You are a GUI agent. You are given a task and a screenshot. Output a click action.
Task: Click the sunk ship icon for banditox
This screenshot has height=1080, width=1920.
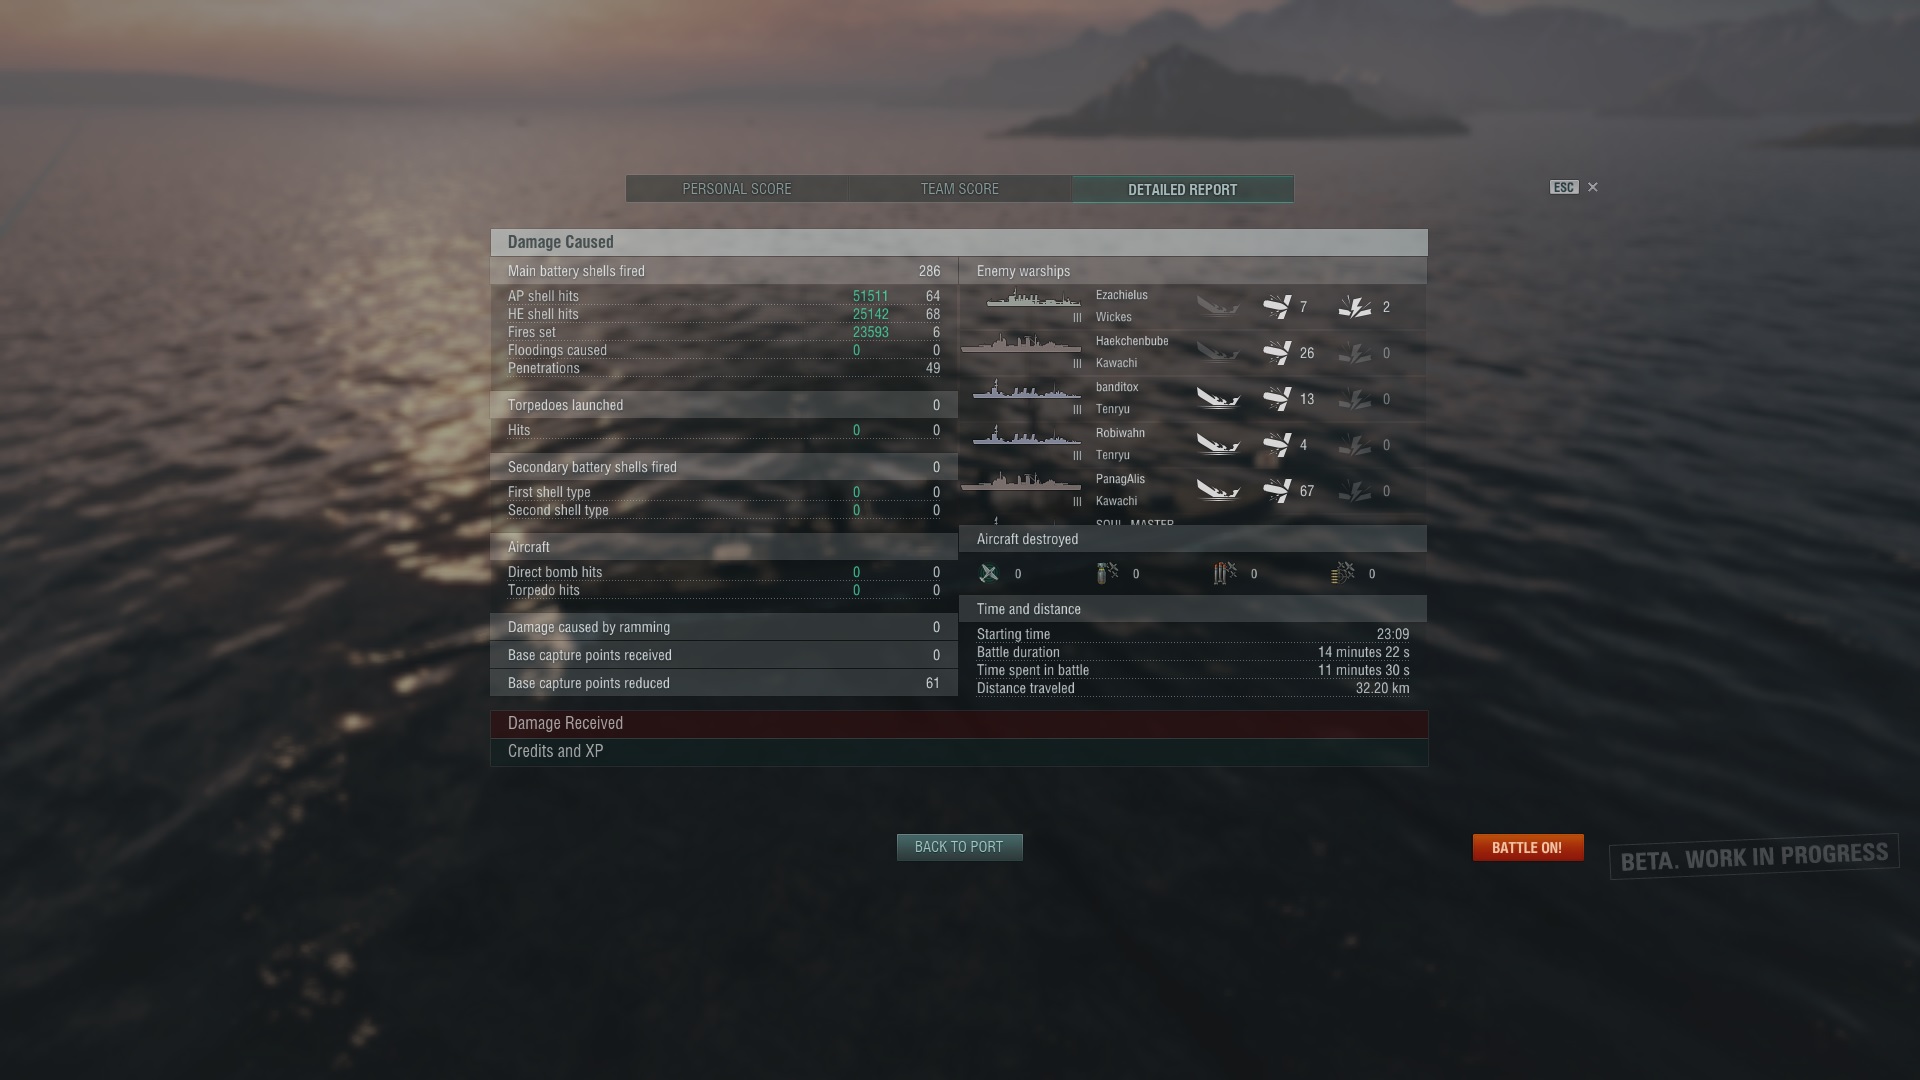tap(1218, 399)
